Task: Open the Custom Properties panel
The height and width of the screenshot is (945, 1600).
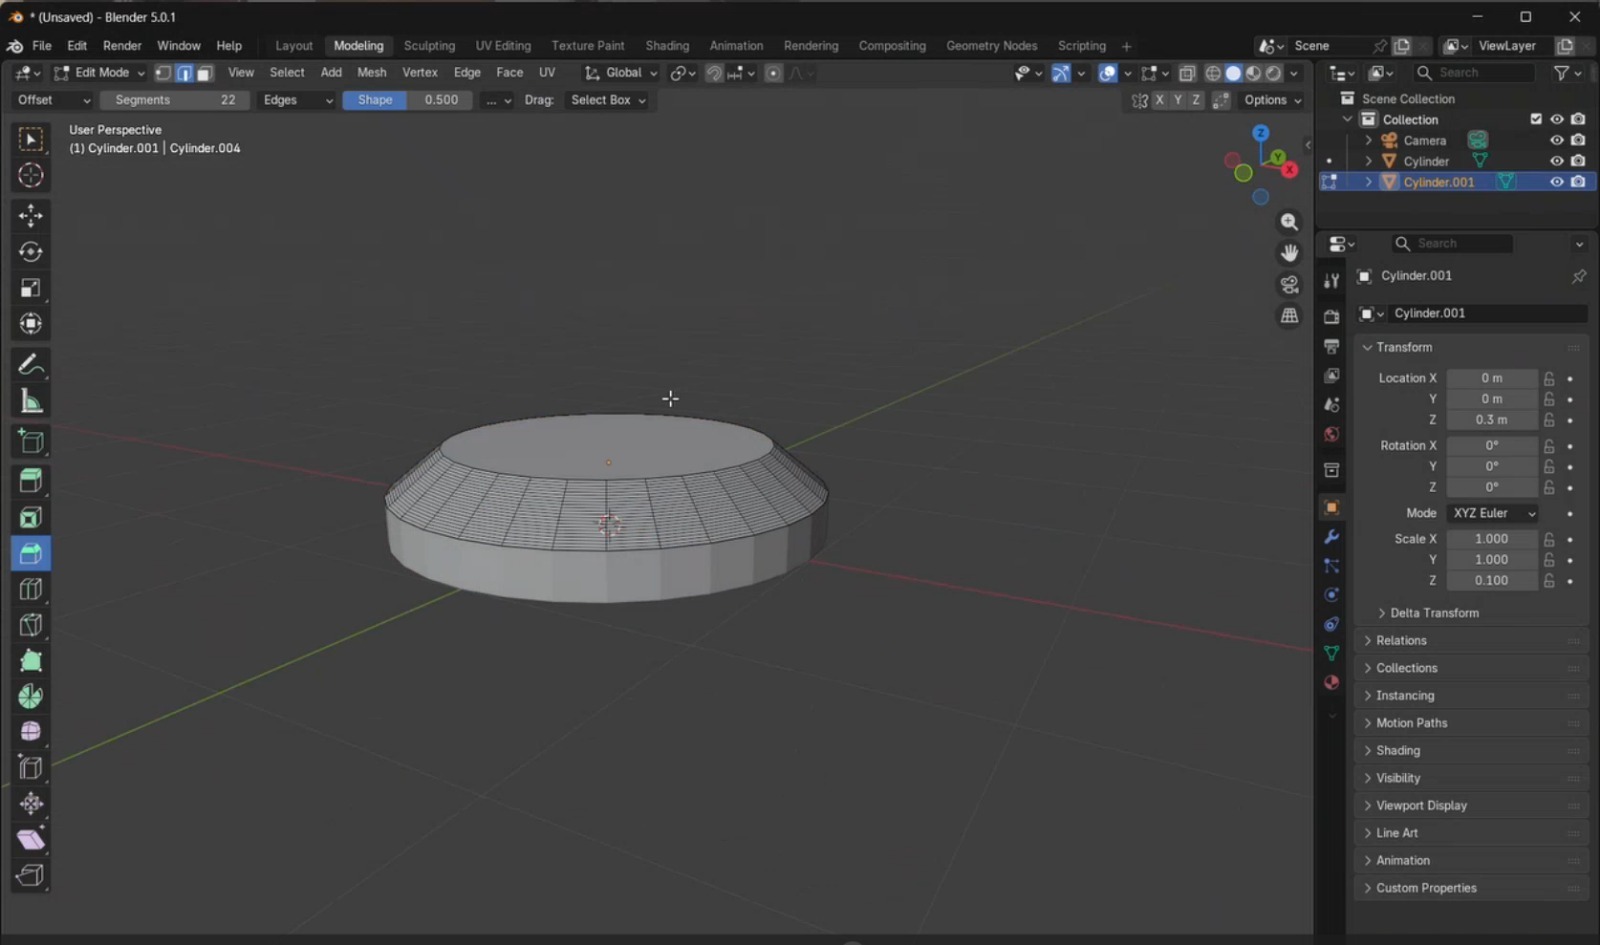Action: pyautogui.click(x=1427, y=887)
